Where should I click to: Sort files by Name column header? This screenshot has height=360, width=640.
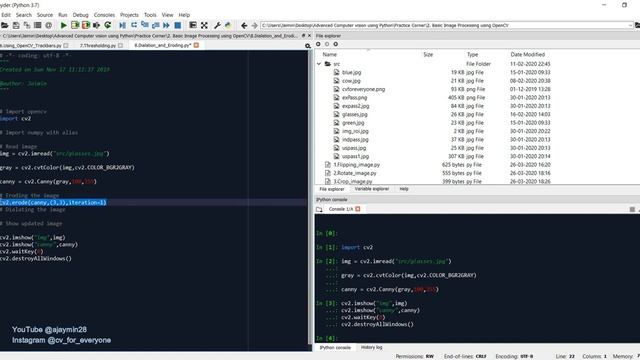[330, 54]
